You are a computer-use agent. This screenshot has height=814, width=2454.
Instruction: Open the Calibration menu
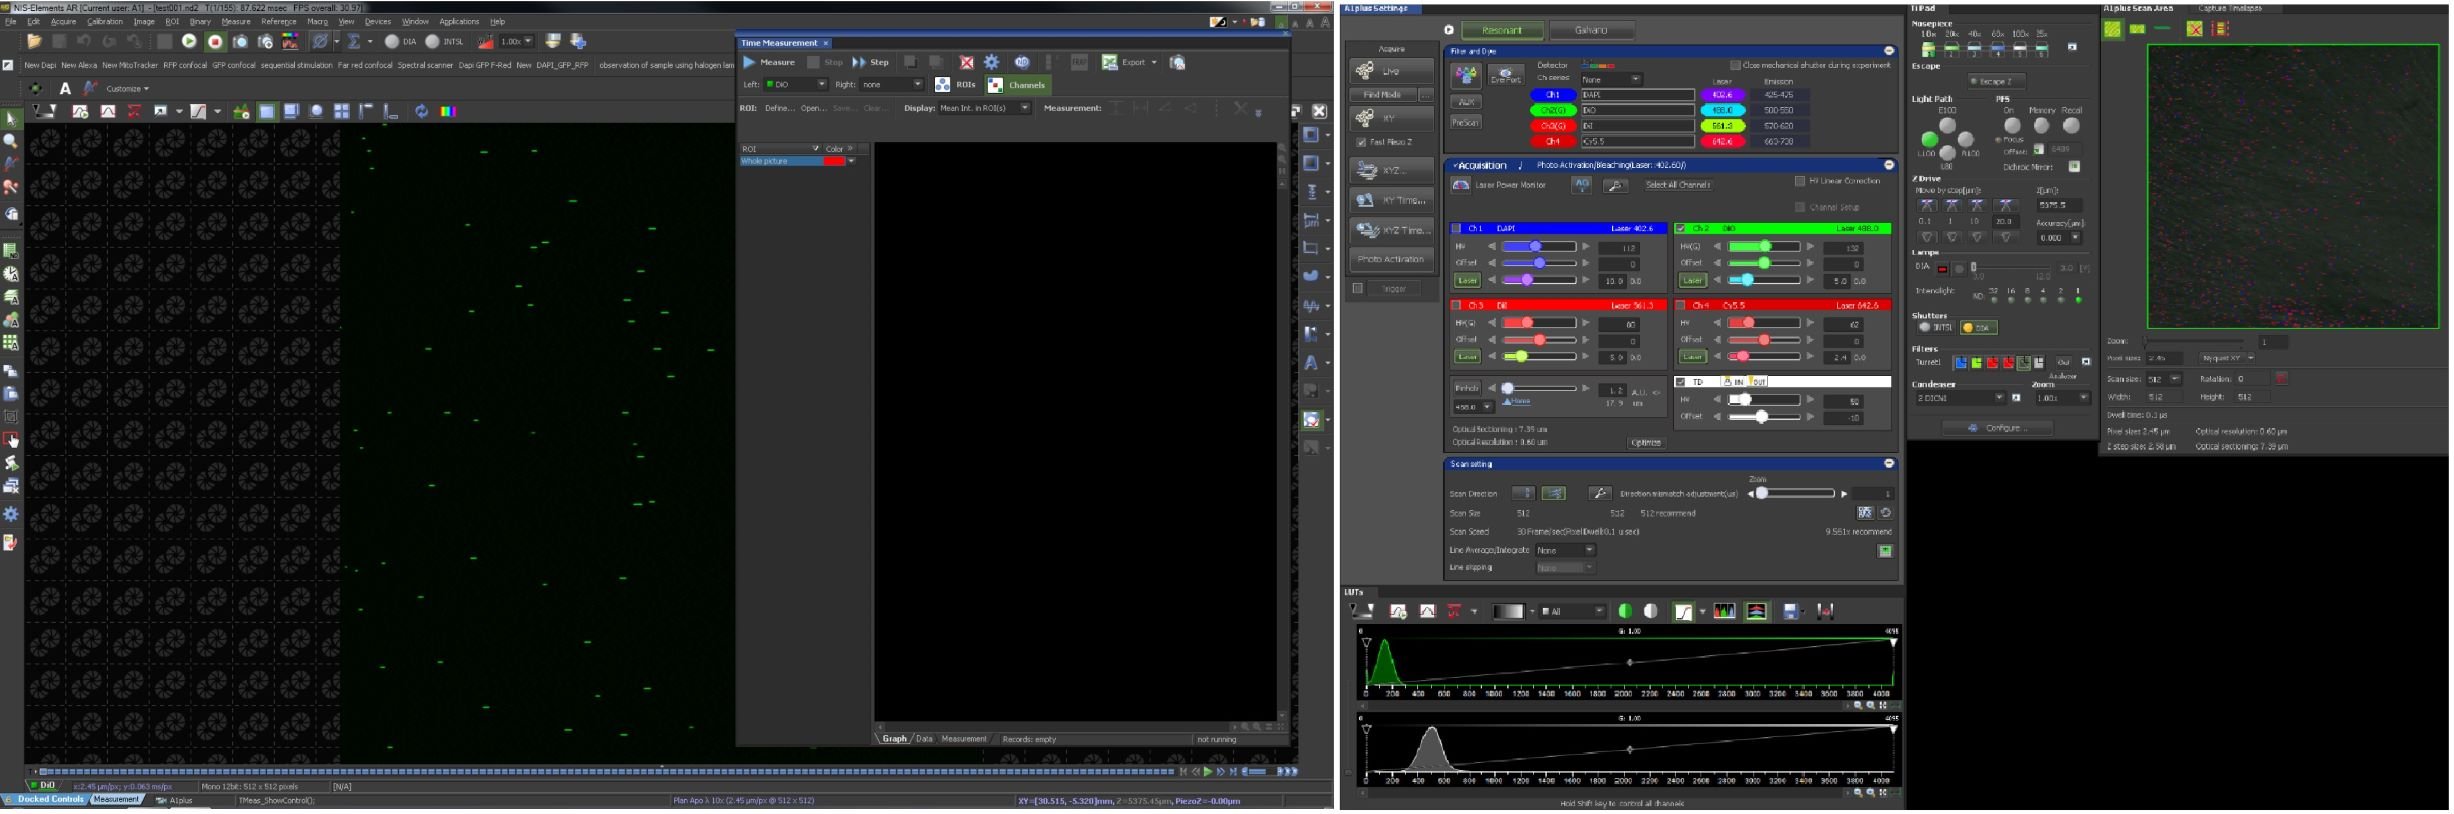click(104, 21)
